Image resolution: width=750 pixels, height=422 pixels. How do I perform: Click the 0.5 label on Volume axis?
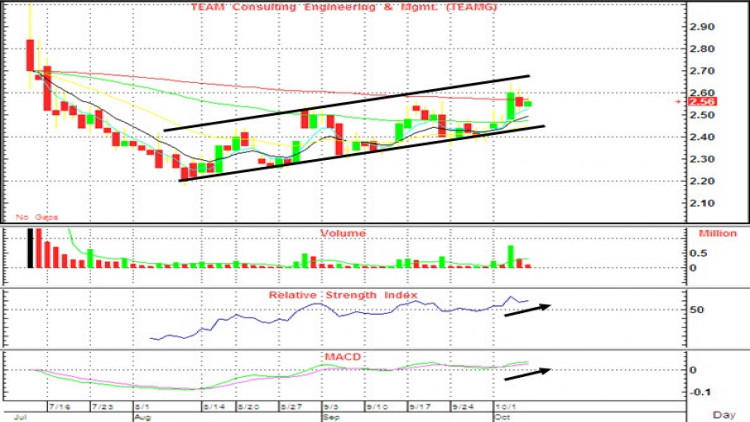point(700,253)
